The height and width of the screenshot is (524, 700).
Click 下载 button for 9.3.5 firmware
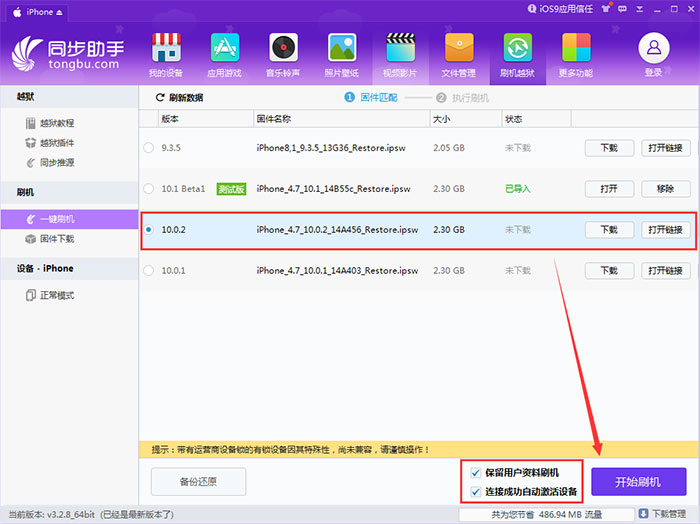609,148
